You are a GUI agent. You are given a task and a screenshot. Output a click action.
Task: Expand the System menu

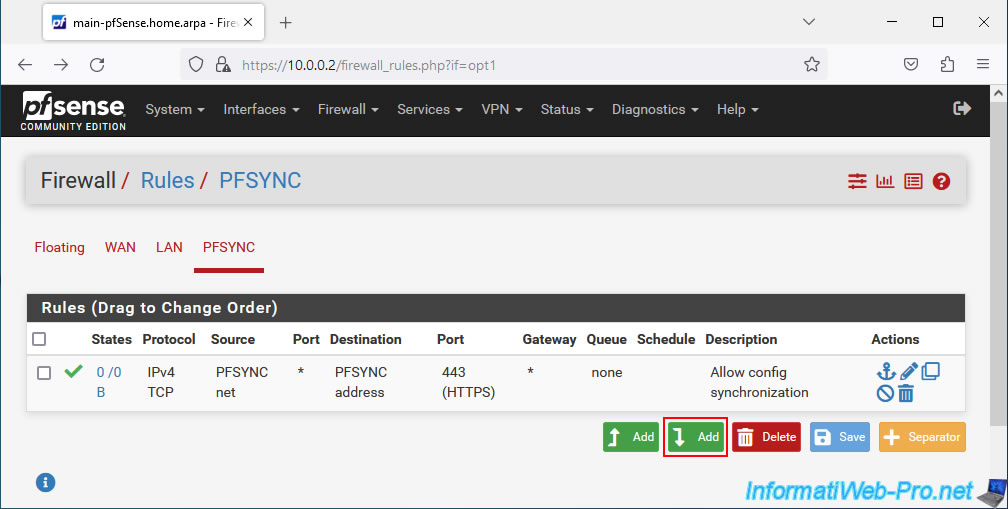coord(174,109)
